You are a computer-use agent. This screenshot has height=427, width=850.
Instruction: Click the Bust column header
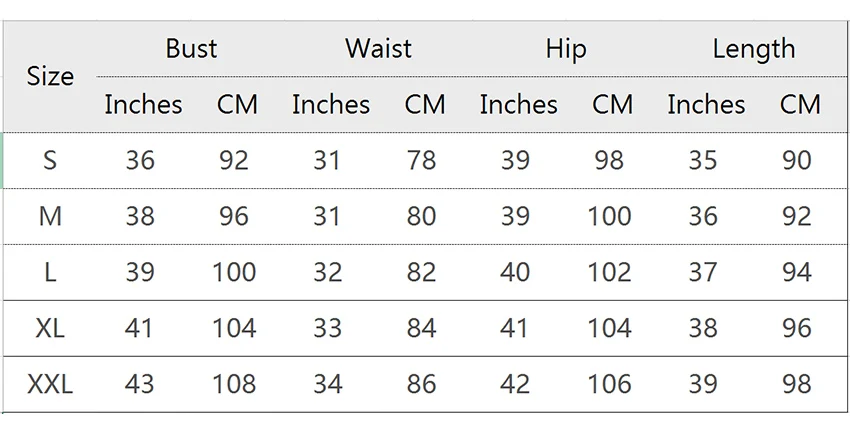point(191,48)
